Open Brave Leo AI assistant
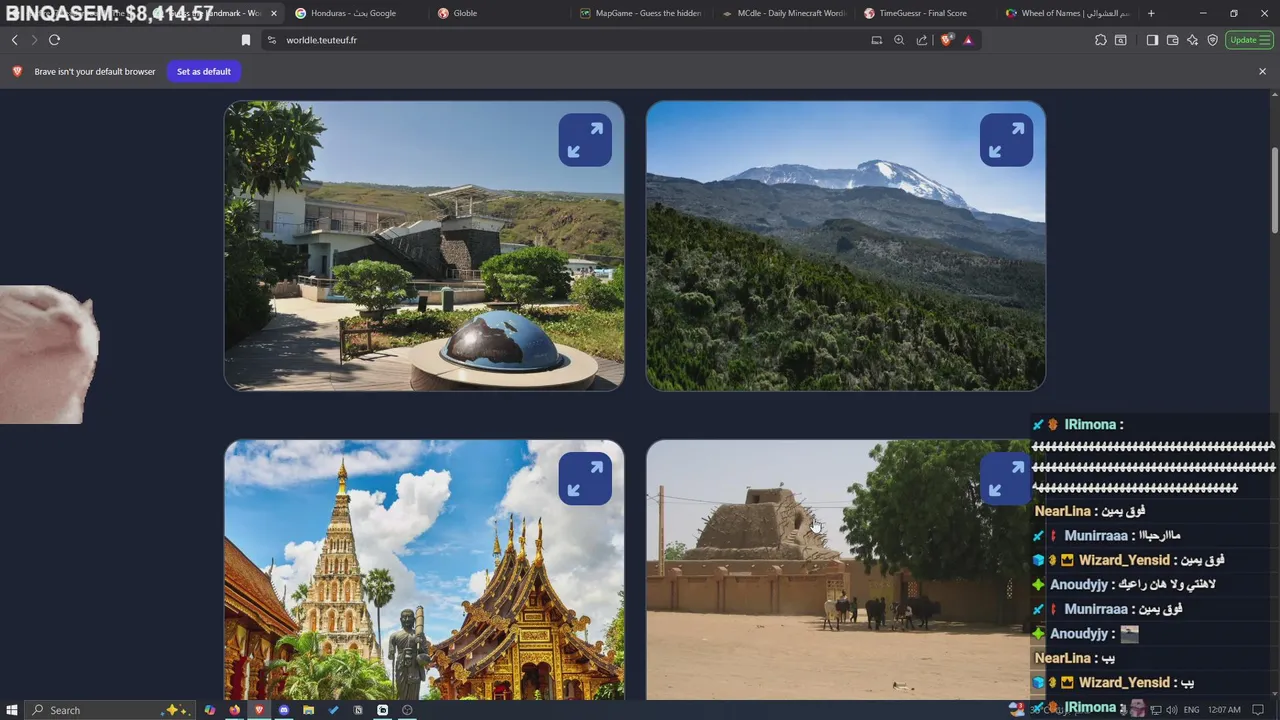The height and width of the screenshot is (720, 1280). point(1192,40)
